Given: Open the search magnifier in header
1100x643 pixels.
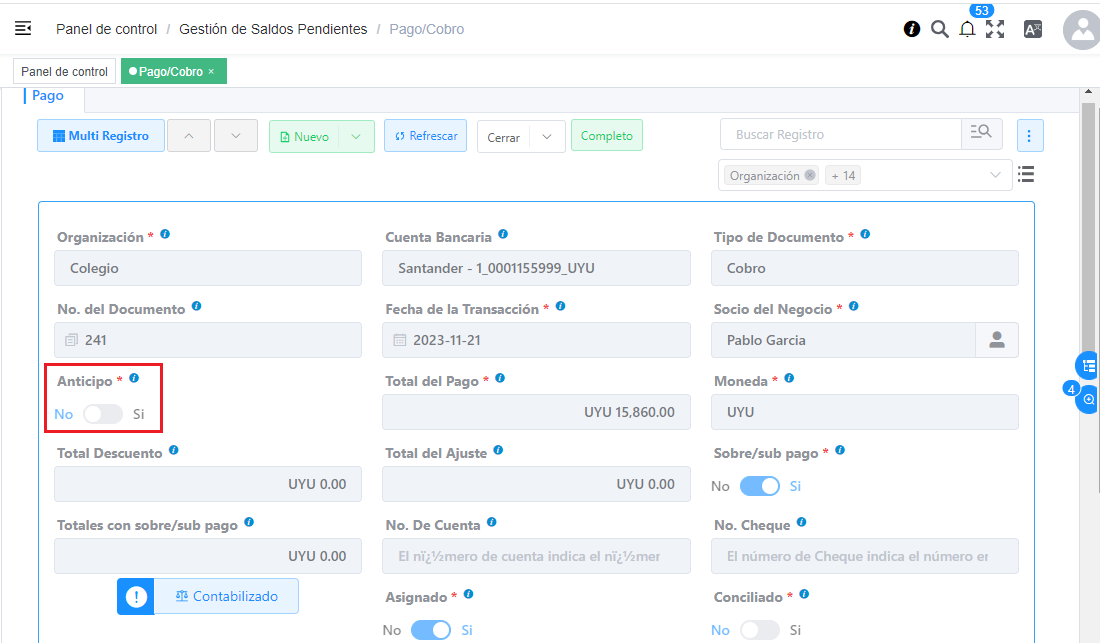Looking at the screenshot, I should point(939,29).
